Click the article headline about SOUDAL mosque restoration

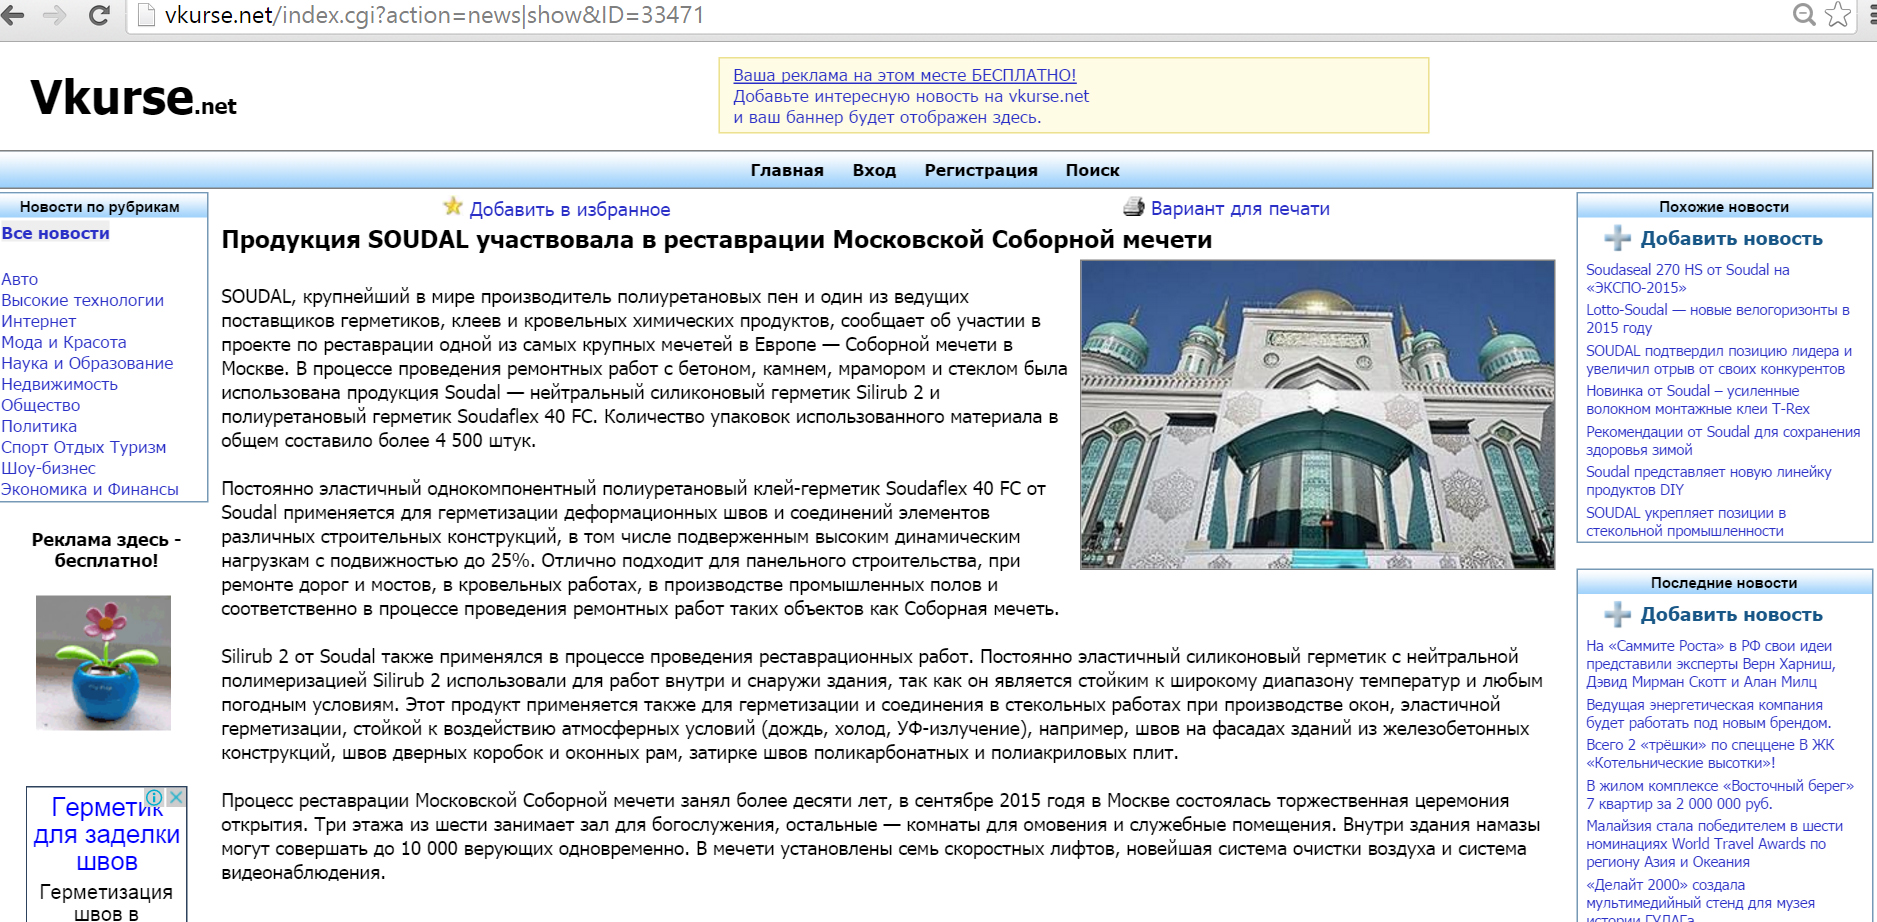click(716, 240)
